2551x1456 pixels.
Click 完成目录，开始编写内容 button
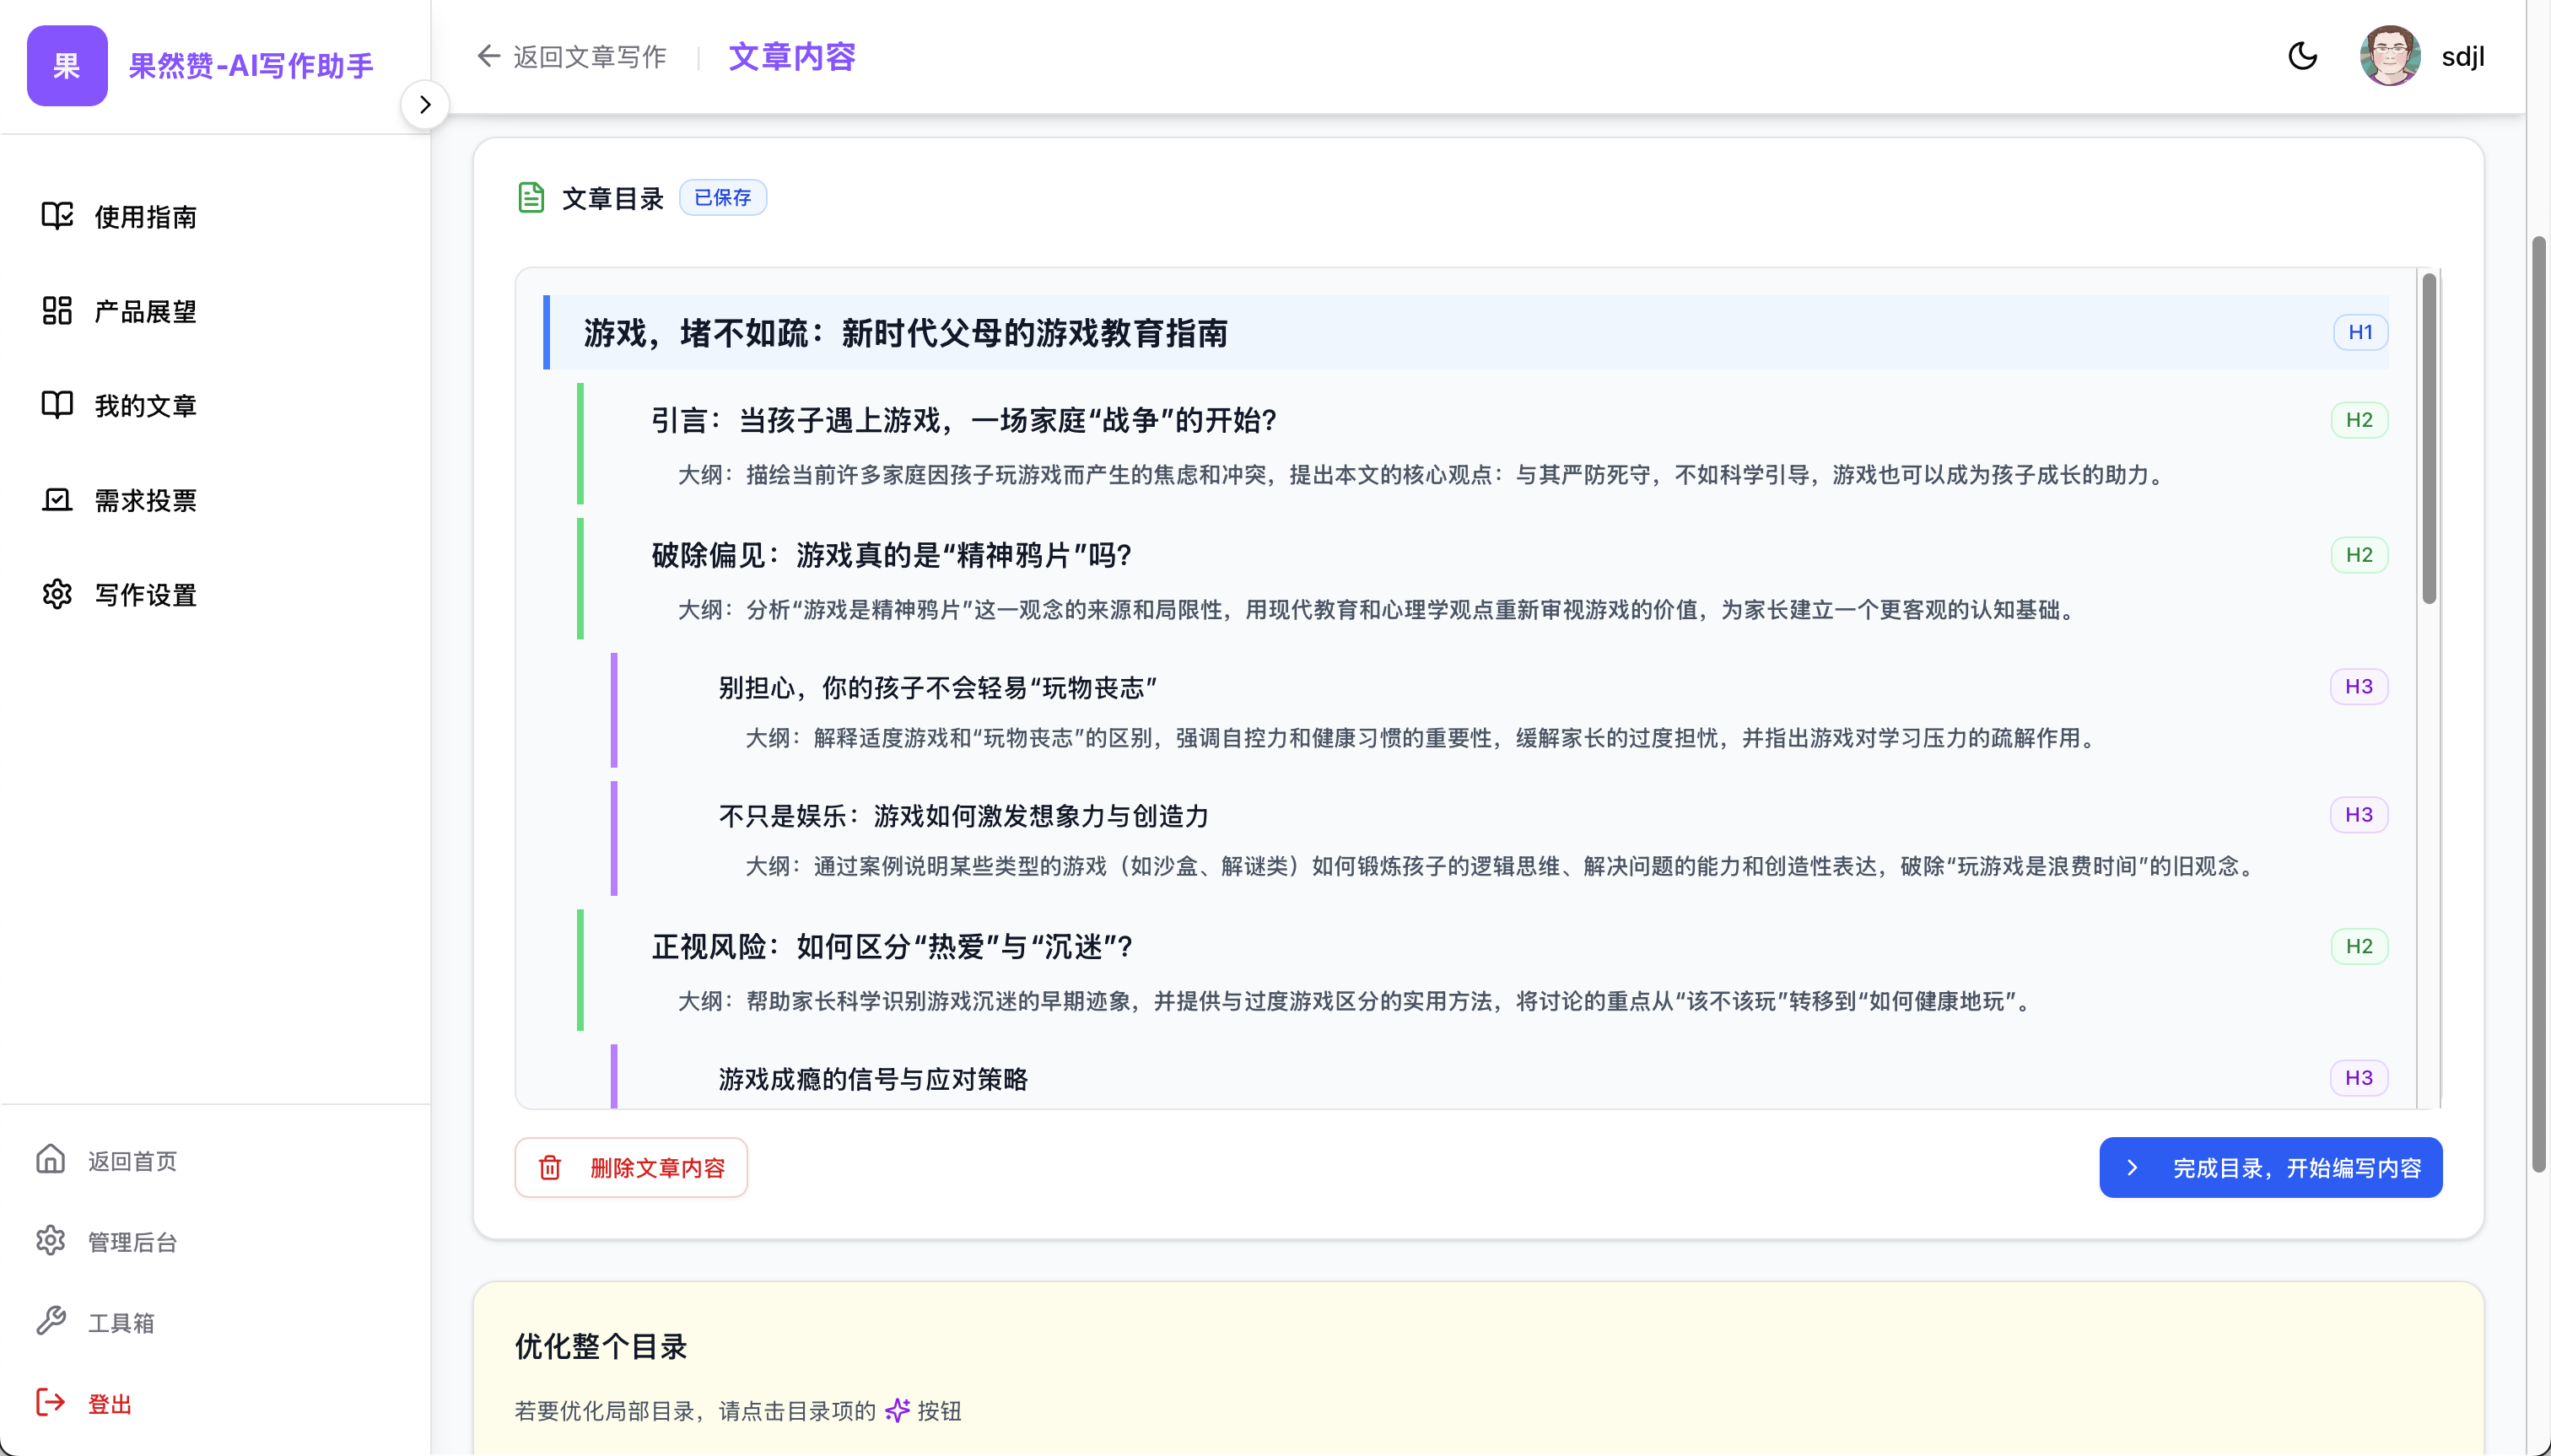2270,1167
